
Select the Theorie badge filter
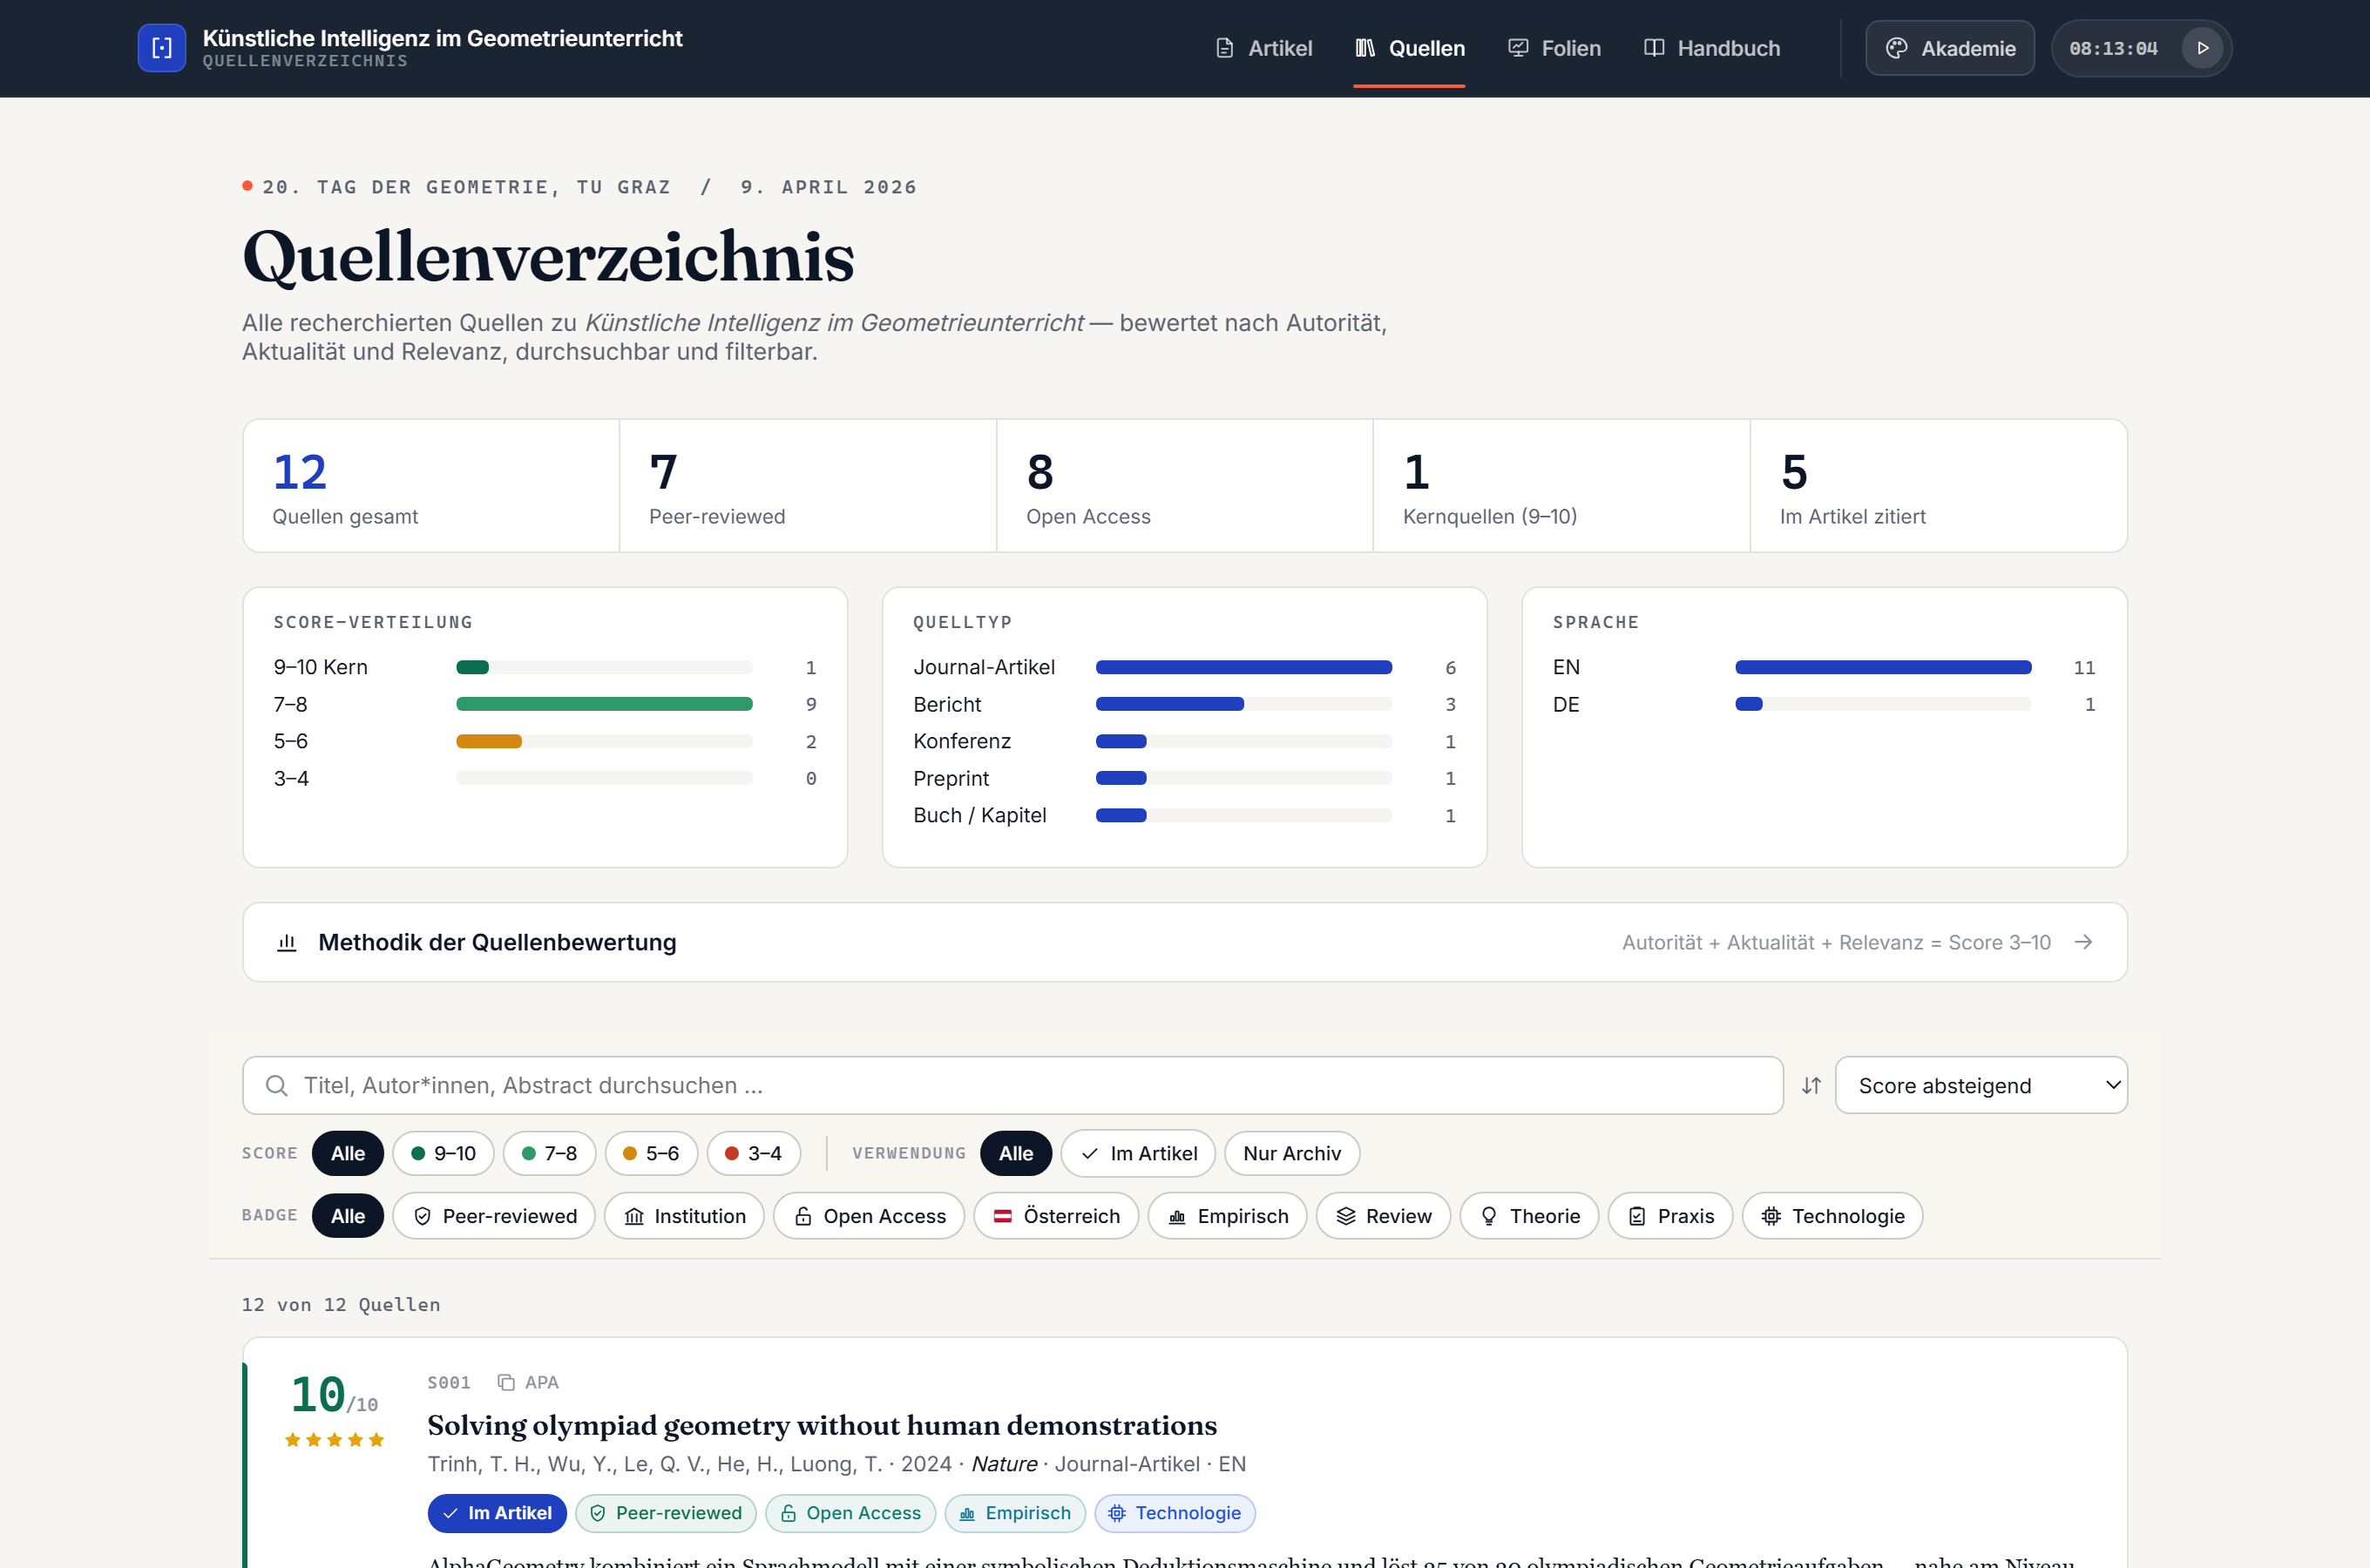click(x=1529, y=1216)
